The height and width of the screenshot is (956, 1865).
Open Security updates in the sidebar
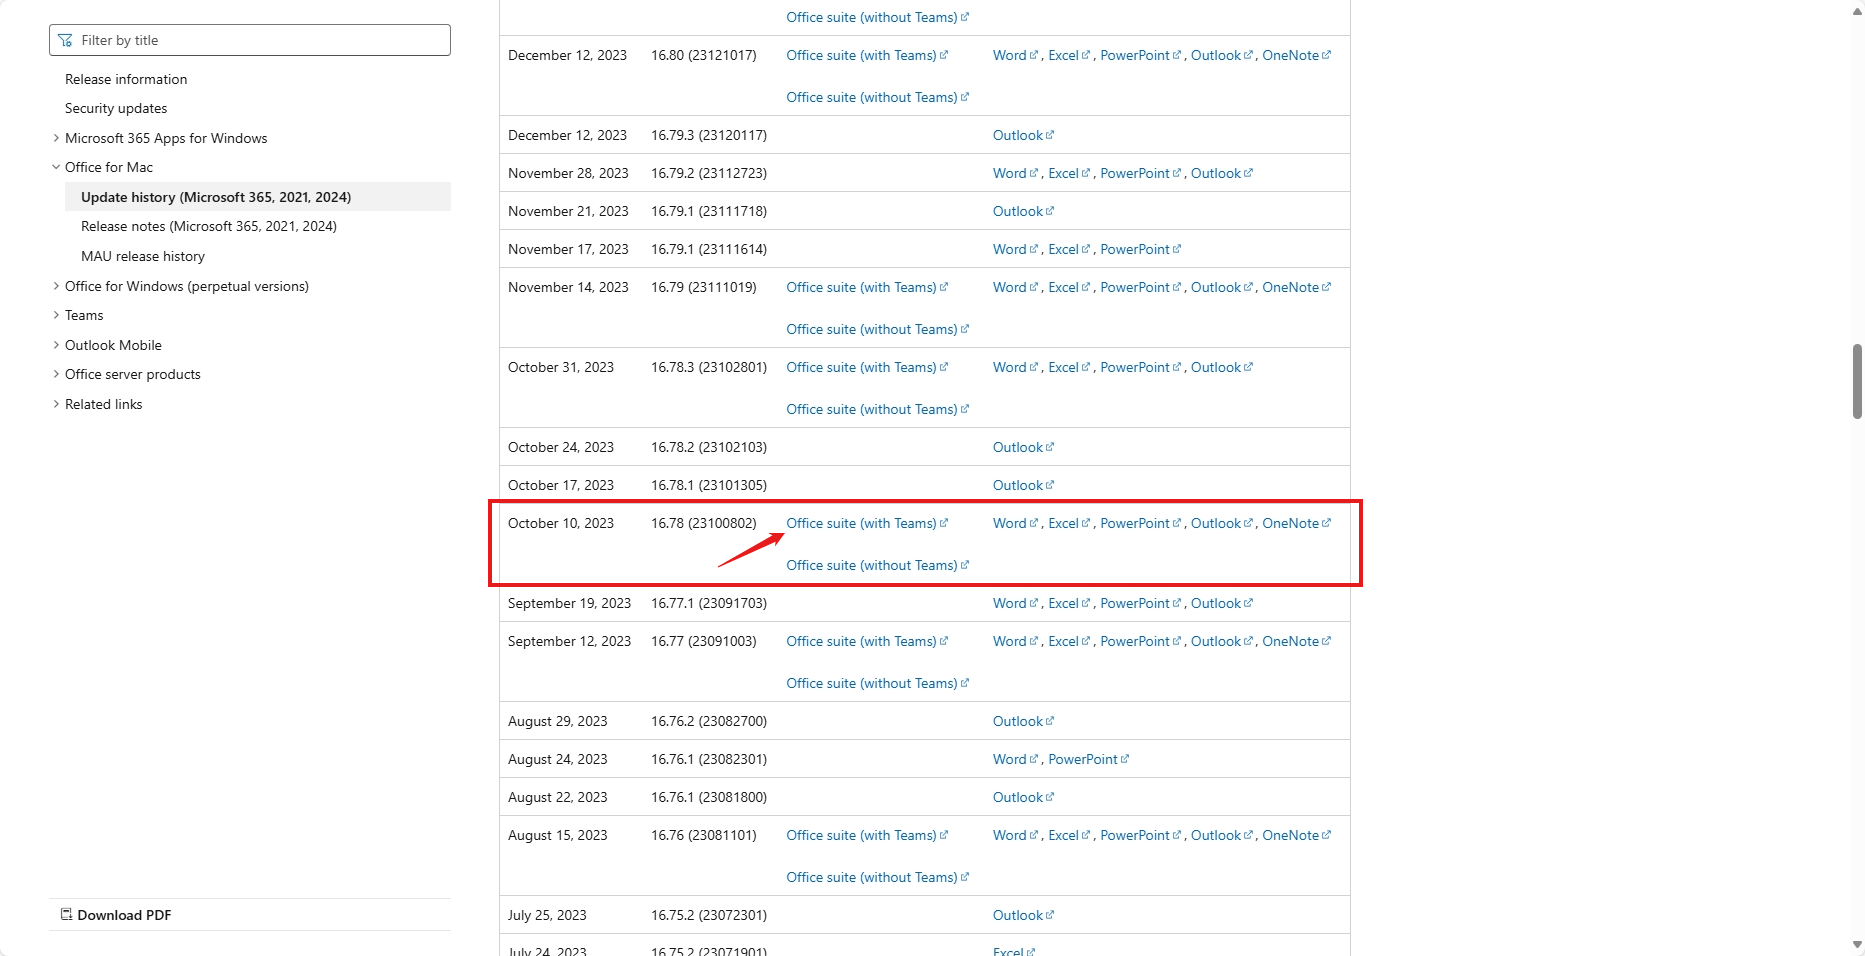click(x=116, y=108)
